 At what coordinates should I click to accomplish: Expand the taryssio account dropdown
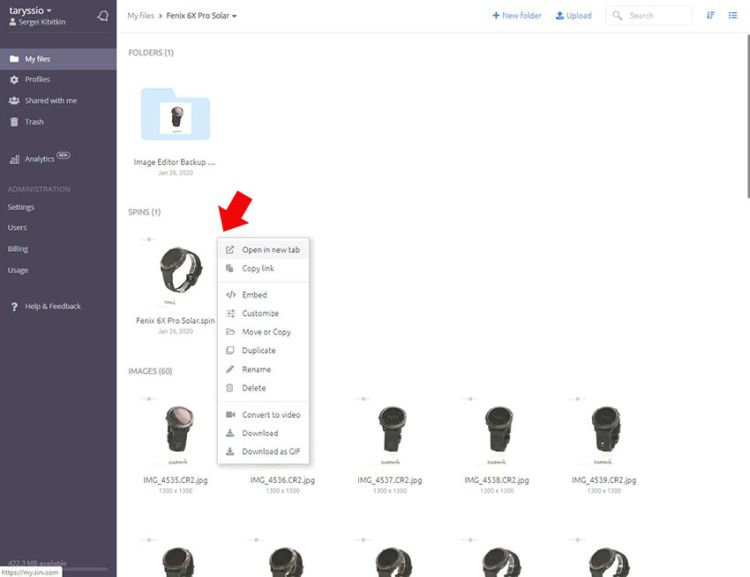coord(30,10)
